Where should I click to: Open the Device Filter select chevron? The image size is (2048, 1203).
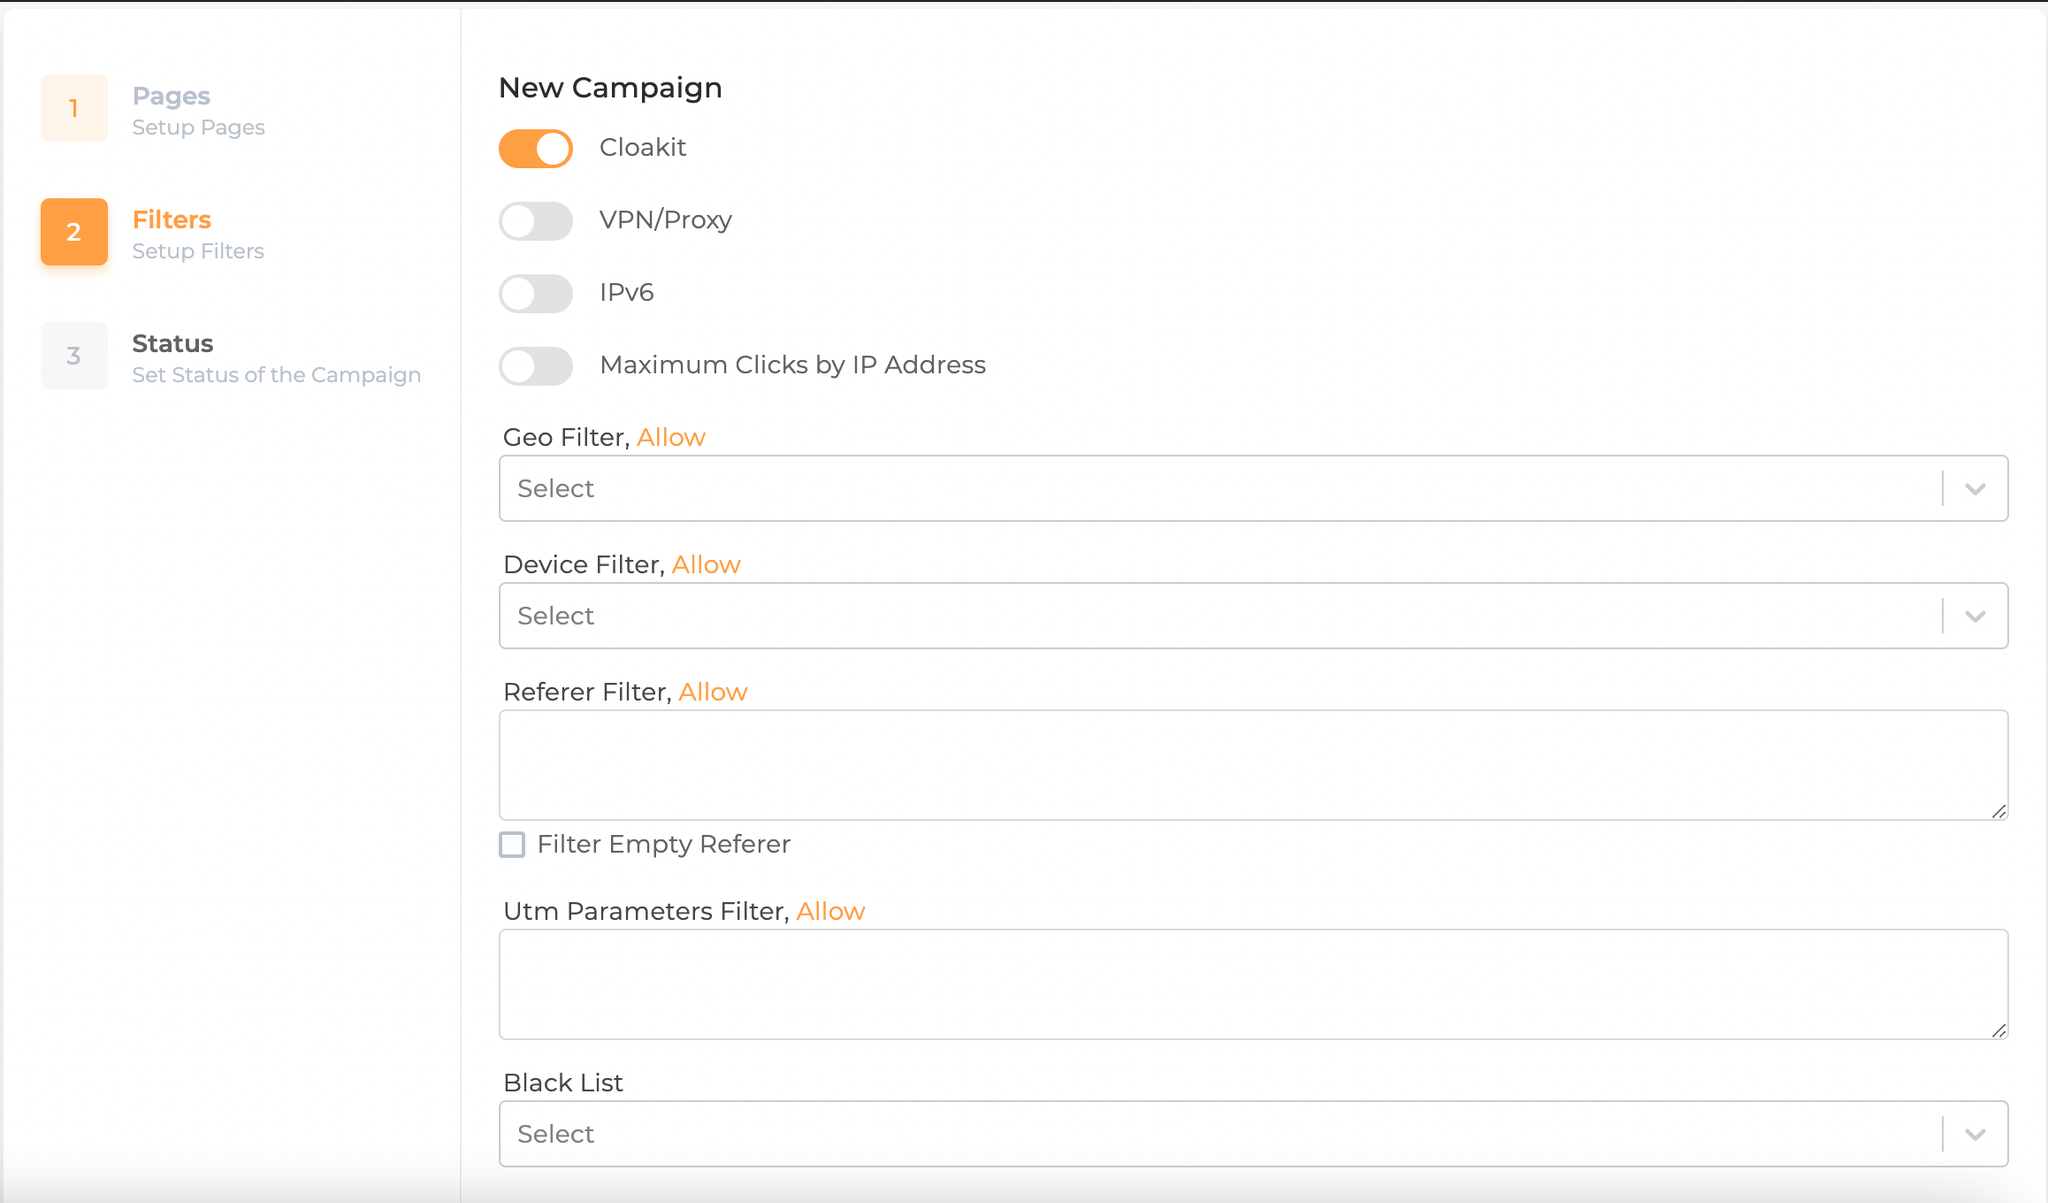(x=1974, y=616)
